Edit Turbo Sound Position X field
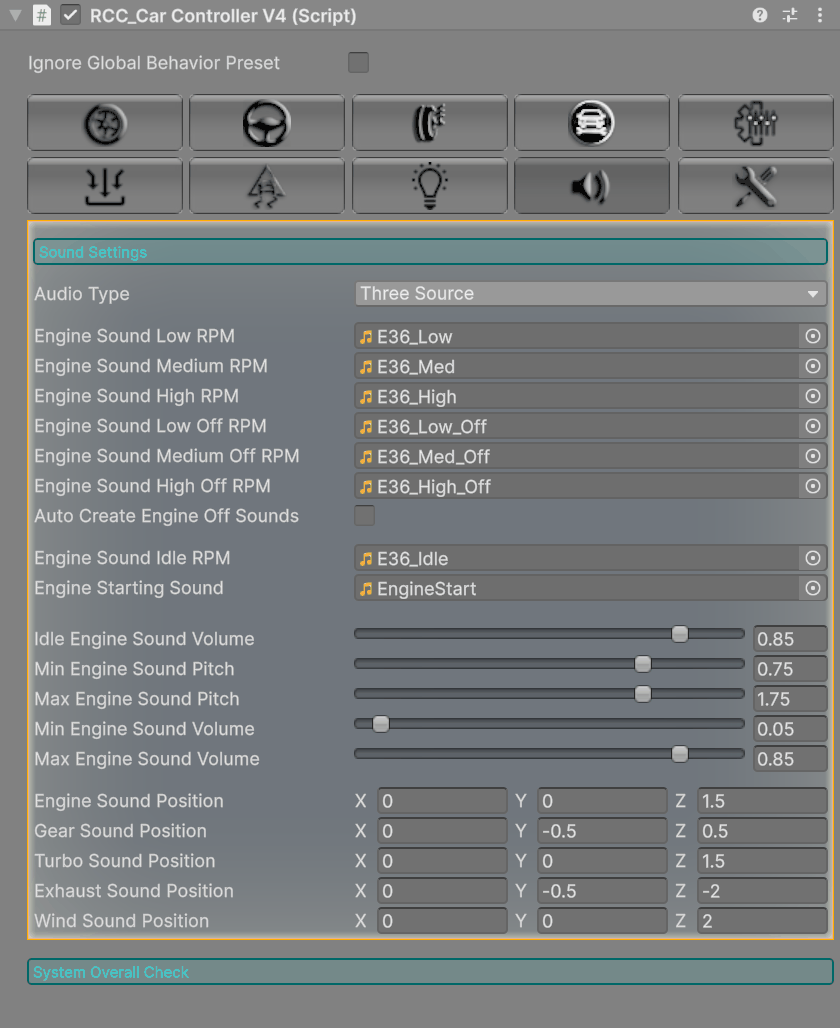Screen dimensions: 840x1028 click(442, 861)
